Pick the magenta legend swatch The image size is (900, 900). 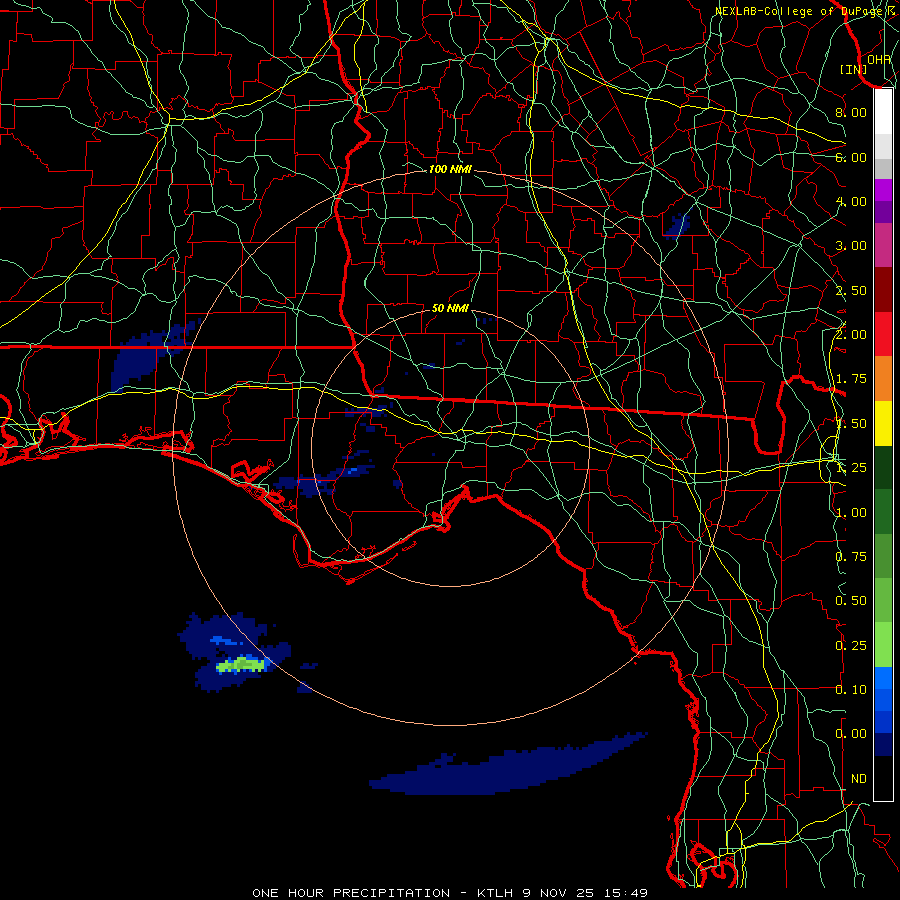pos(883,190)
